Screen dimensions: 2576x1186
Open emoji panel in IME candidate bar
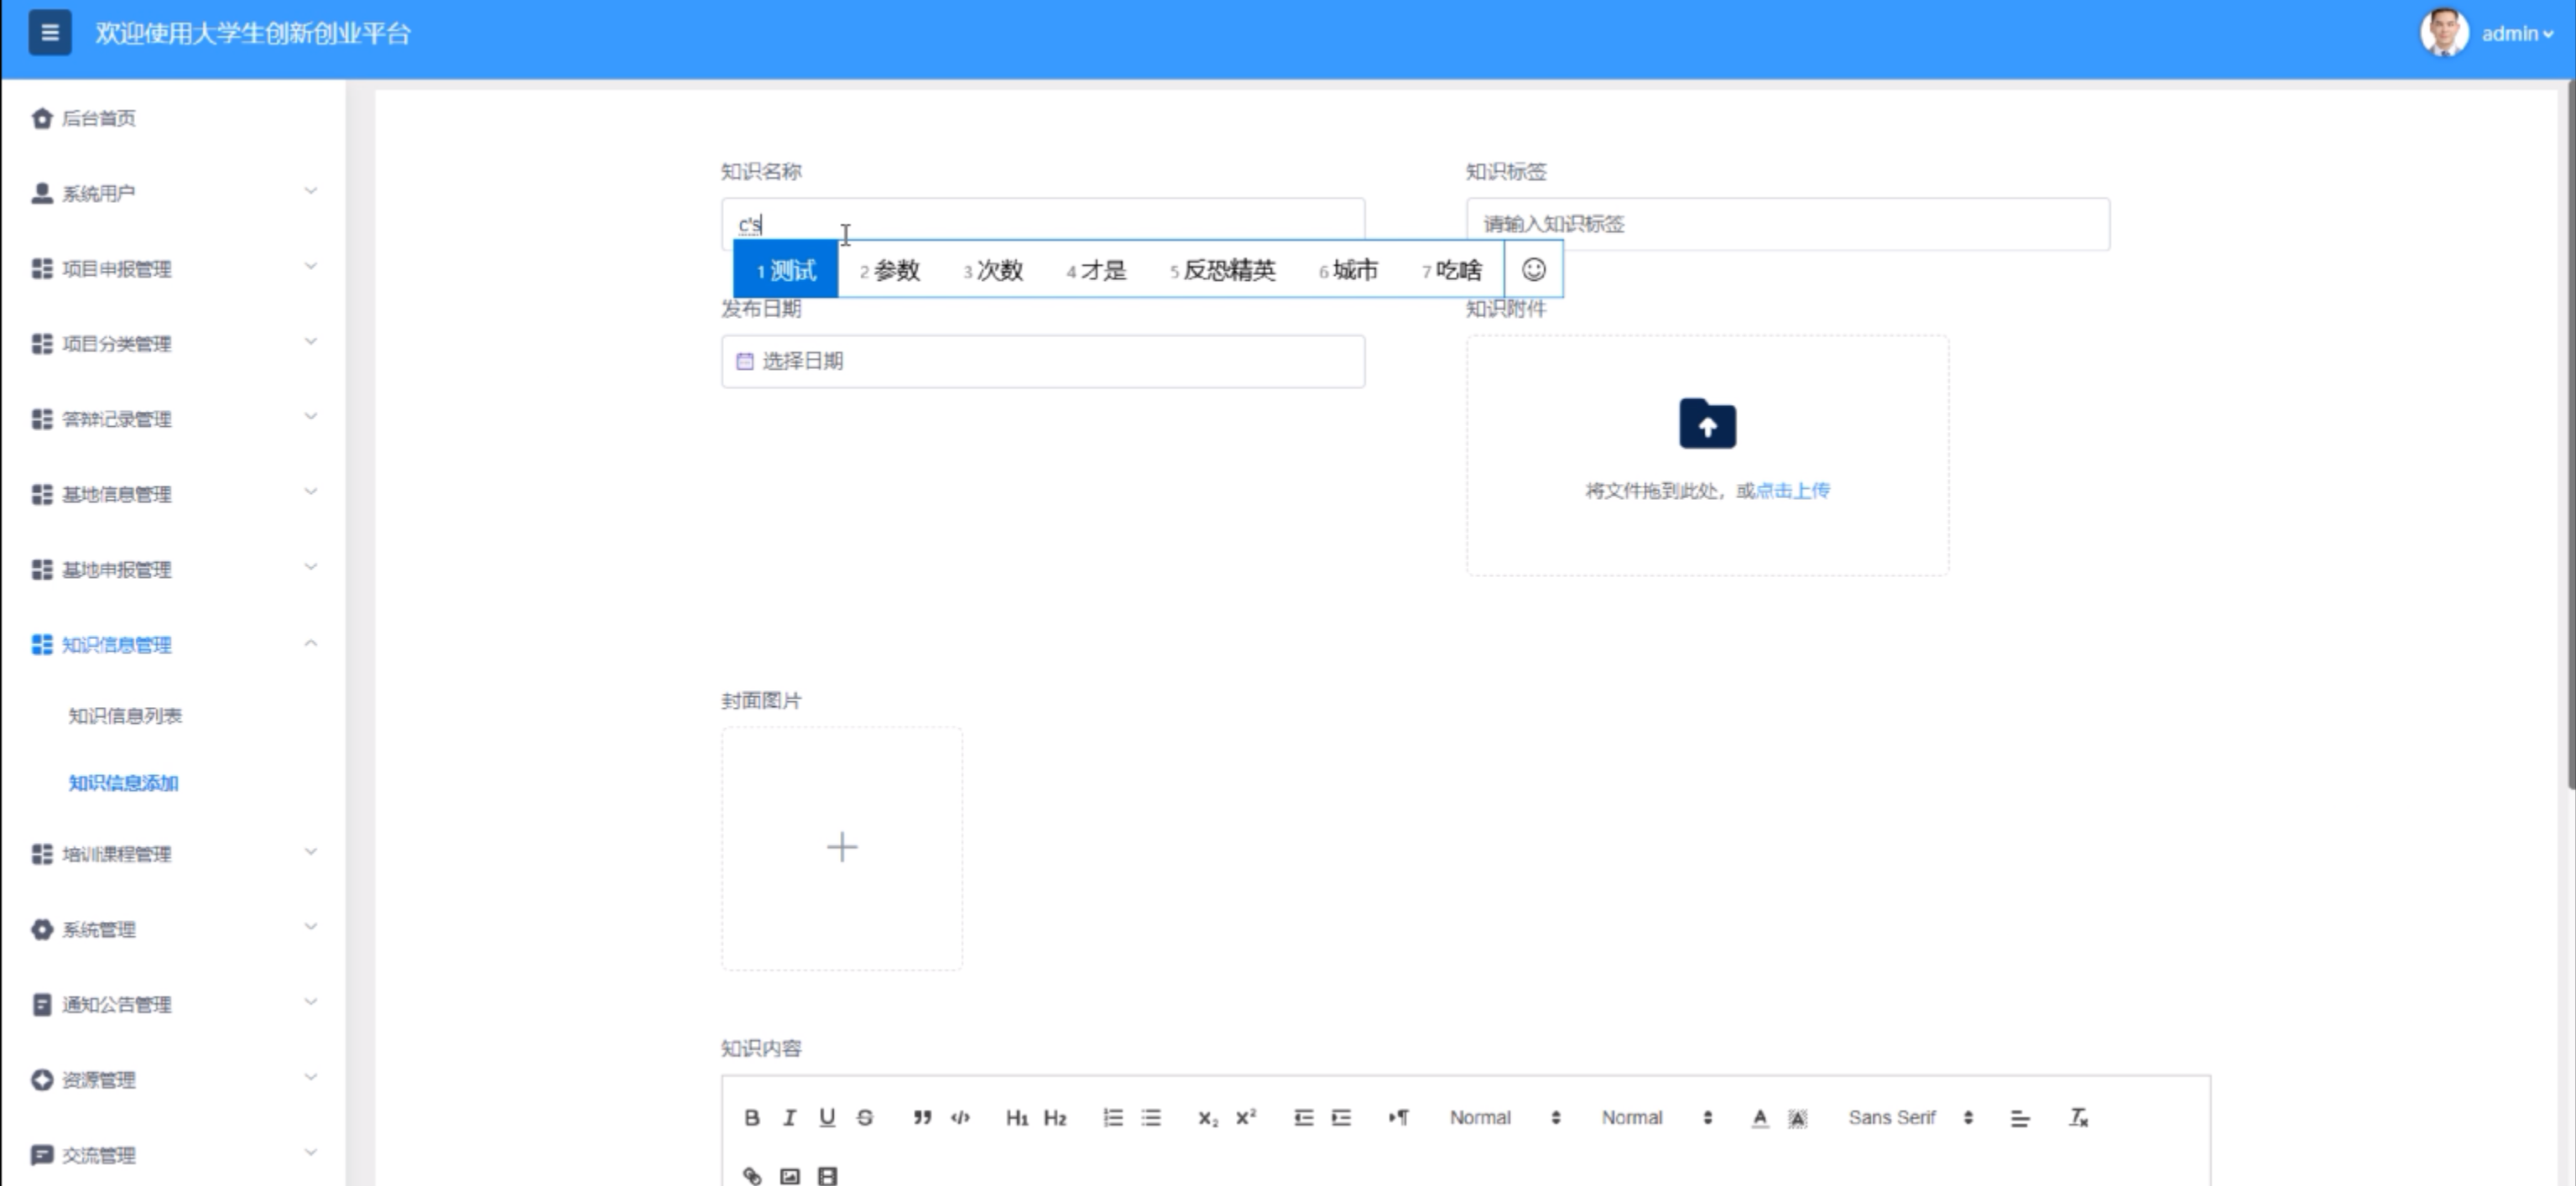[1533, 269]
